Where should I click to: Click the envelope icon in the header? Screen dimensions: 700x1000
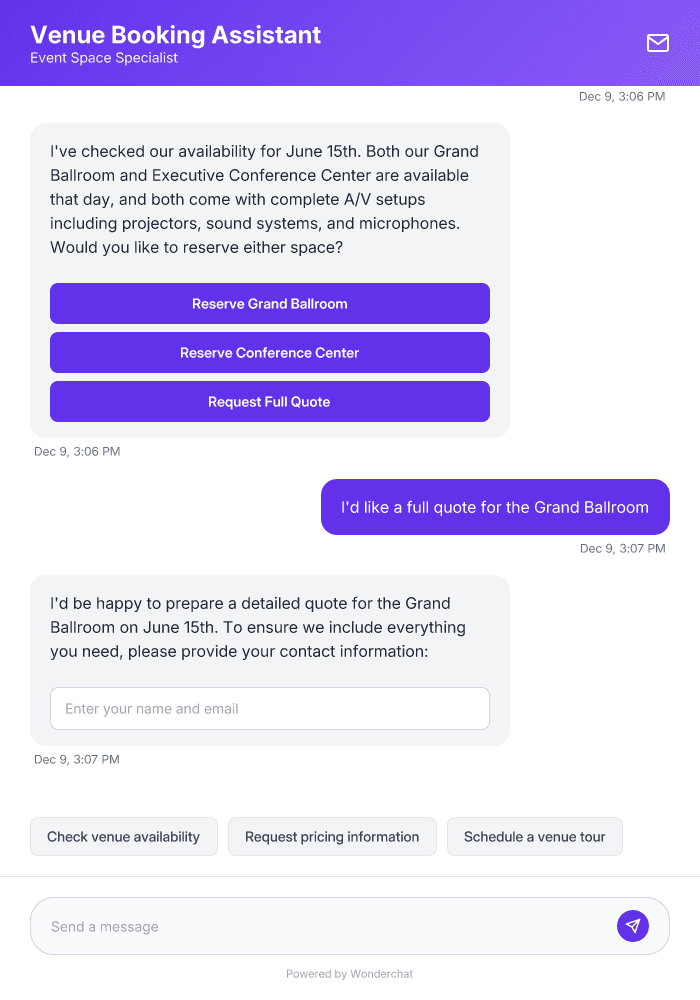click(x=657, y=43)
